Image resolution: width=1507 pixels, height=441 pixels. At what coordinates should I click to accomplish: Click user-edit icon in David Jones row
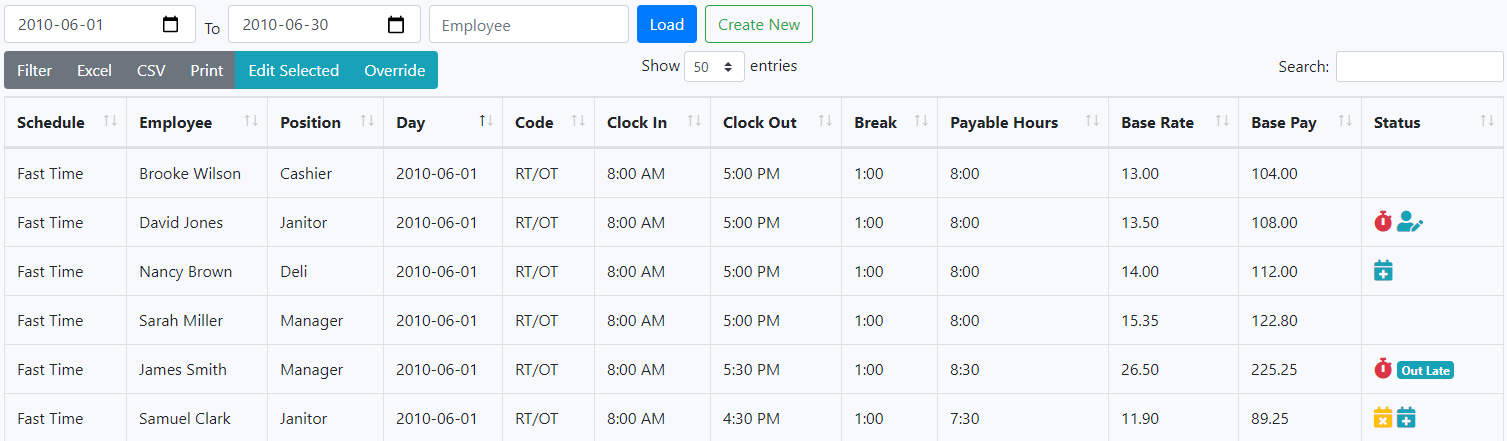coord(1410,221)
